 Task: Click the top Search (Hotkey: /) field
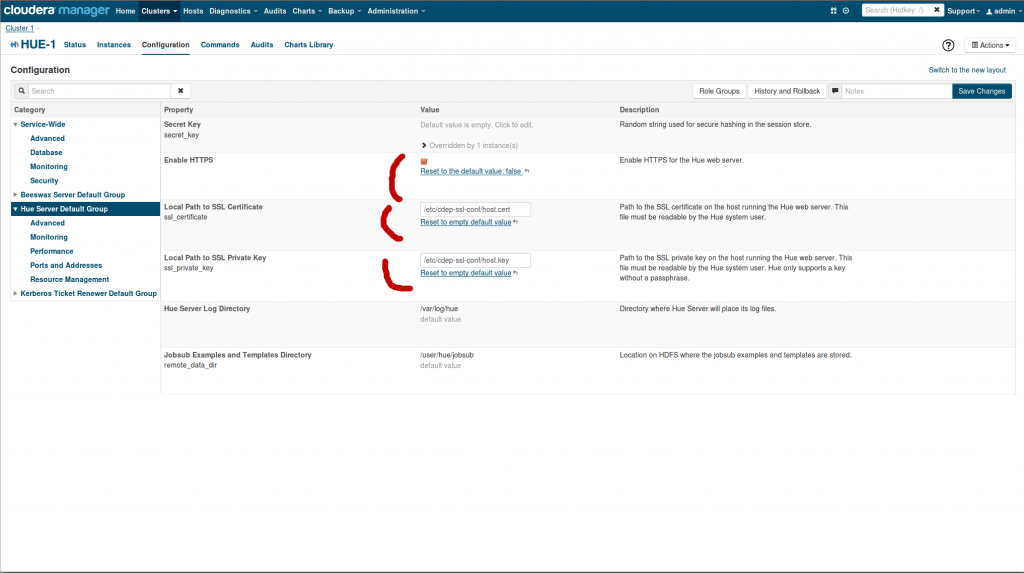tap(897, 10)
